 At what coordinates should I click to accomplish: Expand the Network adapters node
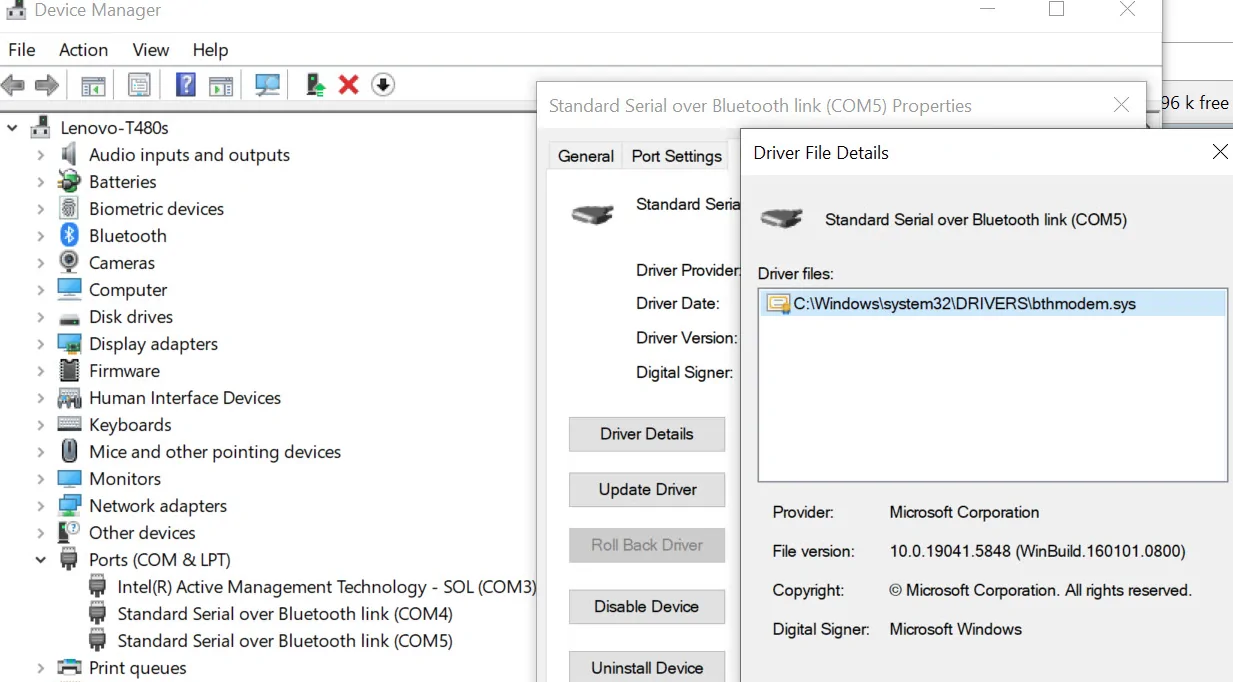coord(41,506)
